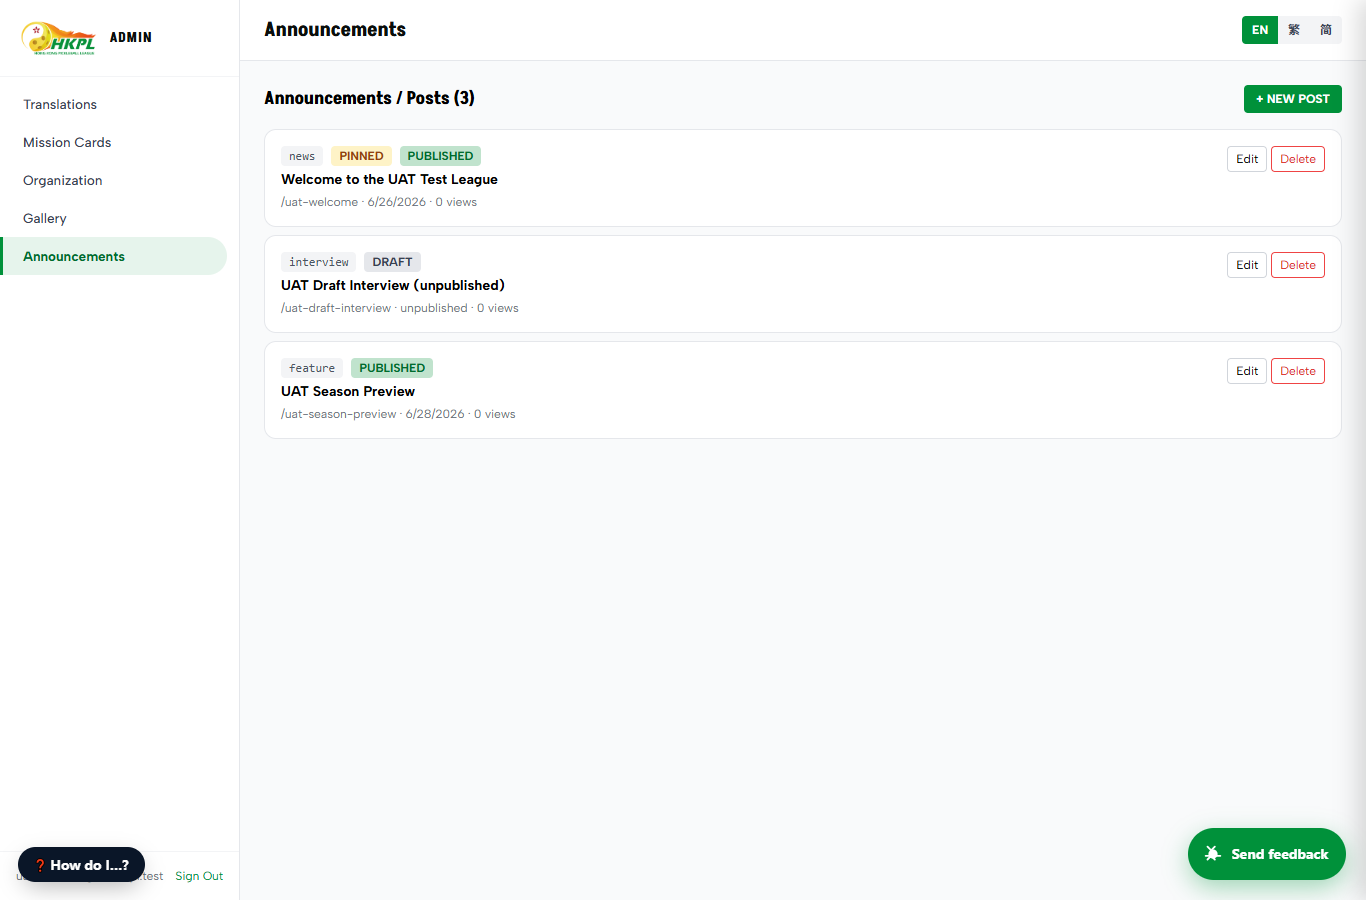Edit the UAT Season Preview post

click(1247, 371)
